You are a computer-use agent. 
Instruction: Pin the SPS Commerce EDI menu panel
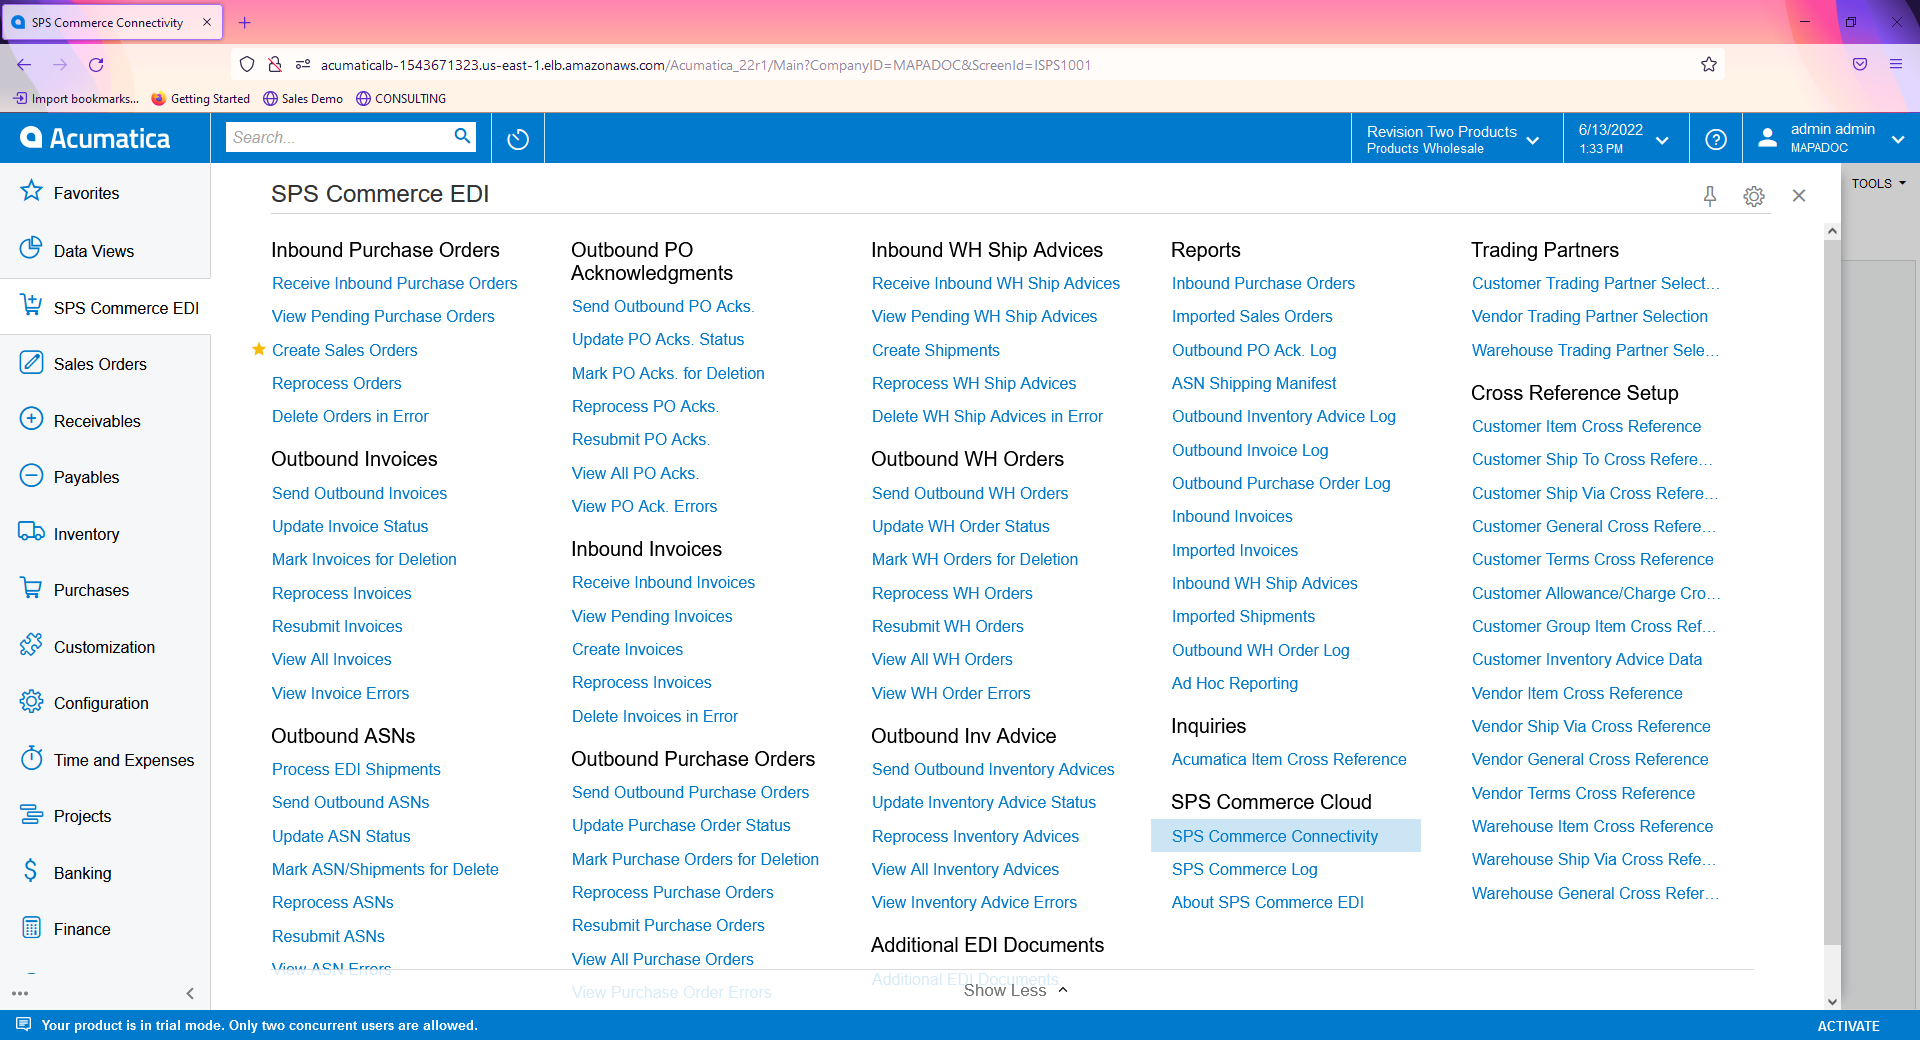[1710, 196]
